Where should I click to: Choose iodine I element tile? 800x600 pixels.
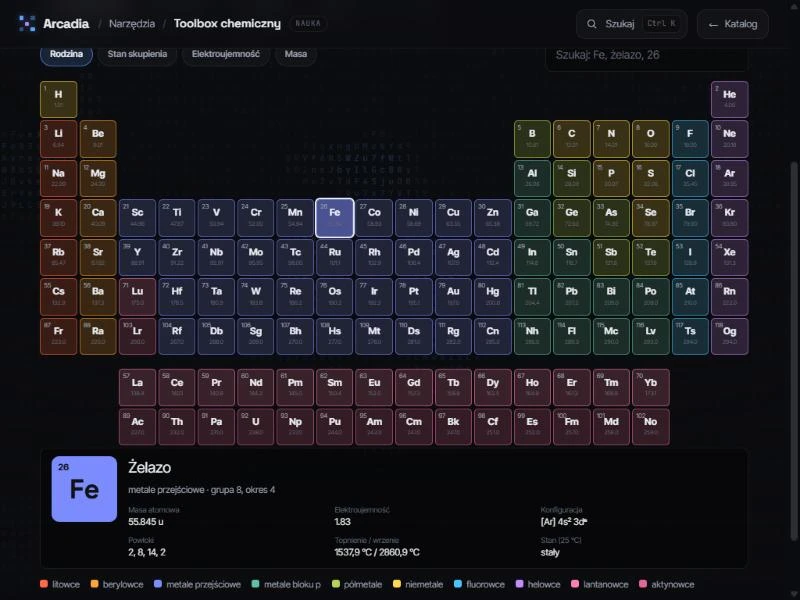(690, 257)
